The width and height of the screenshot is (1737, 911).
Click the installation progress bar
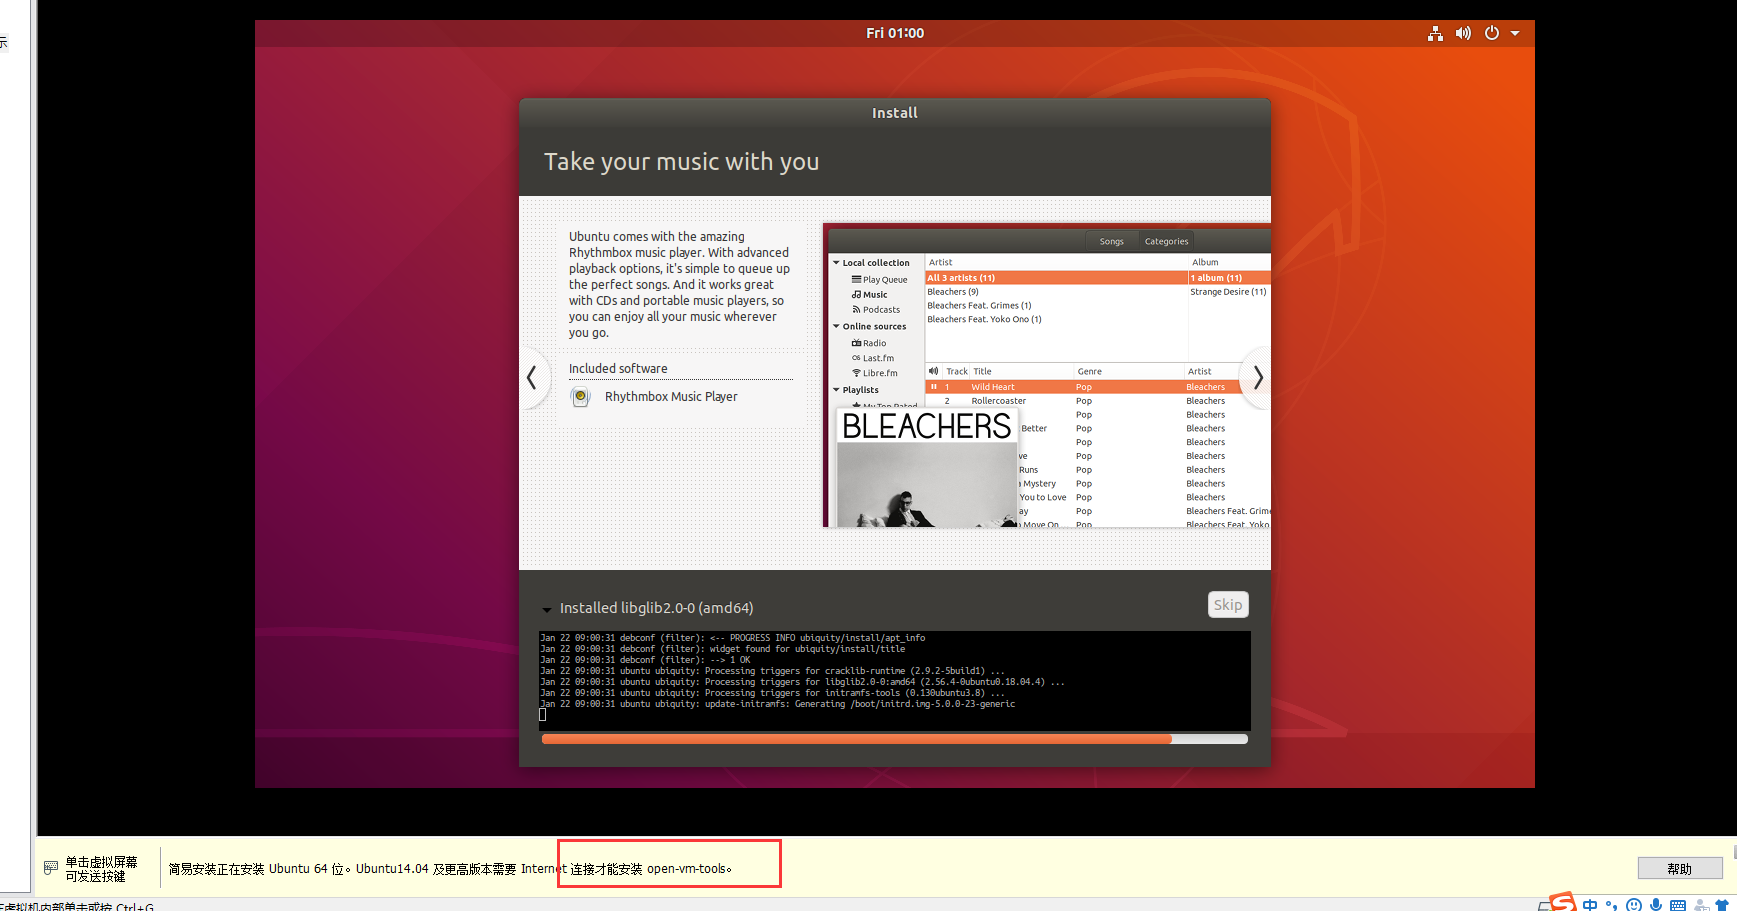point(894,739)
